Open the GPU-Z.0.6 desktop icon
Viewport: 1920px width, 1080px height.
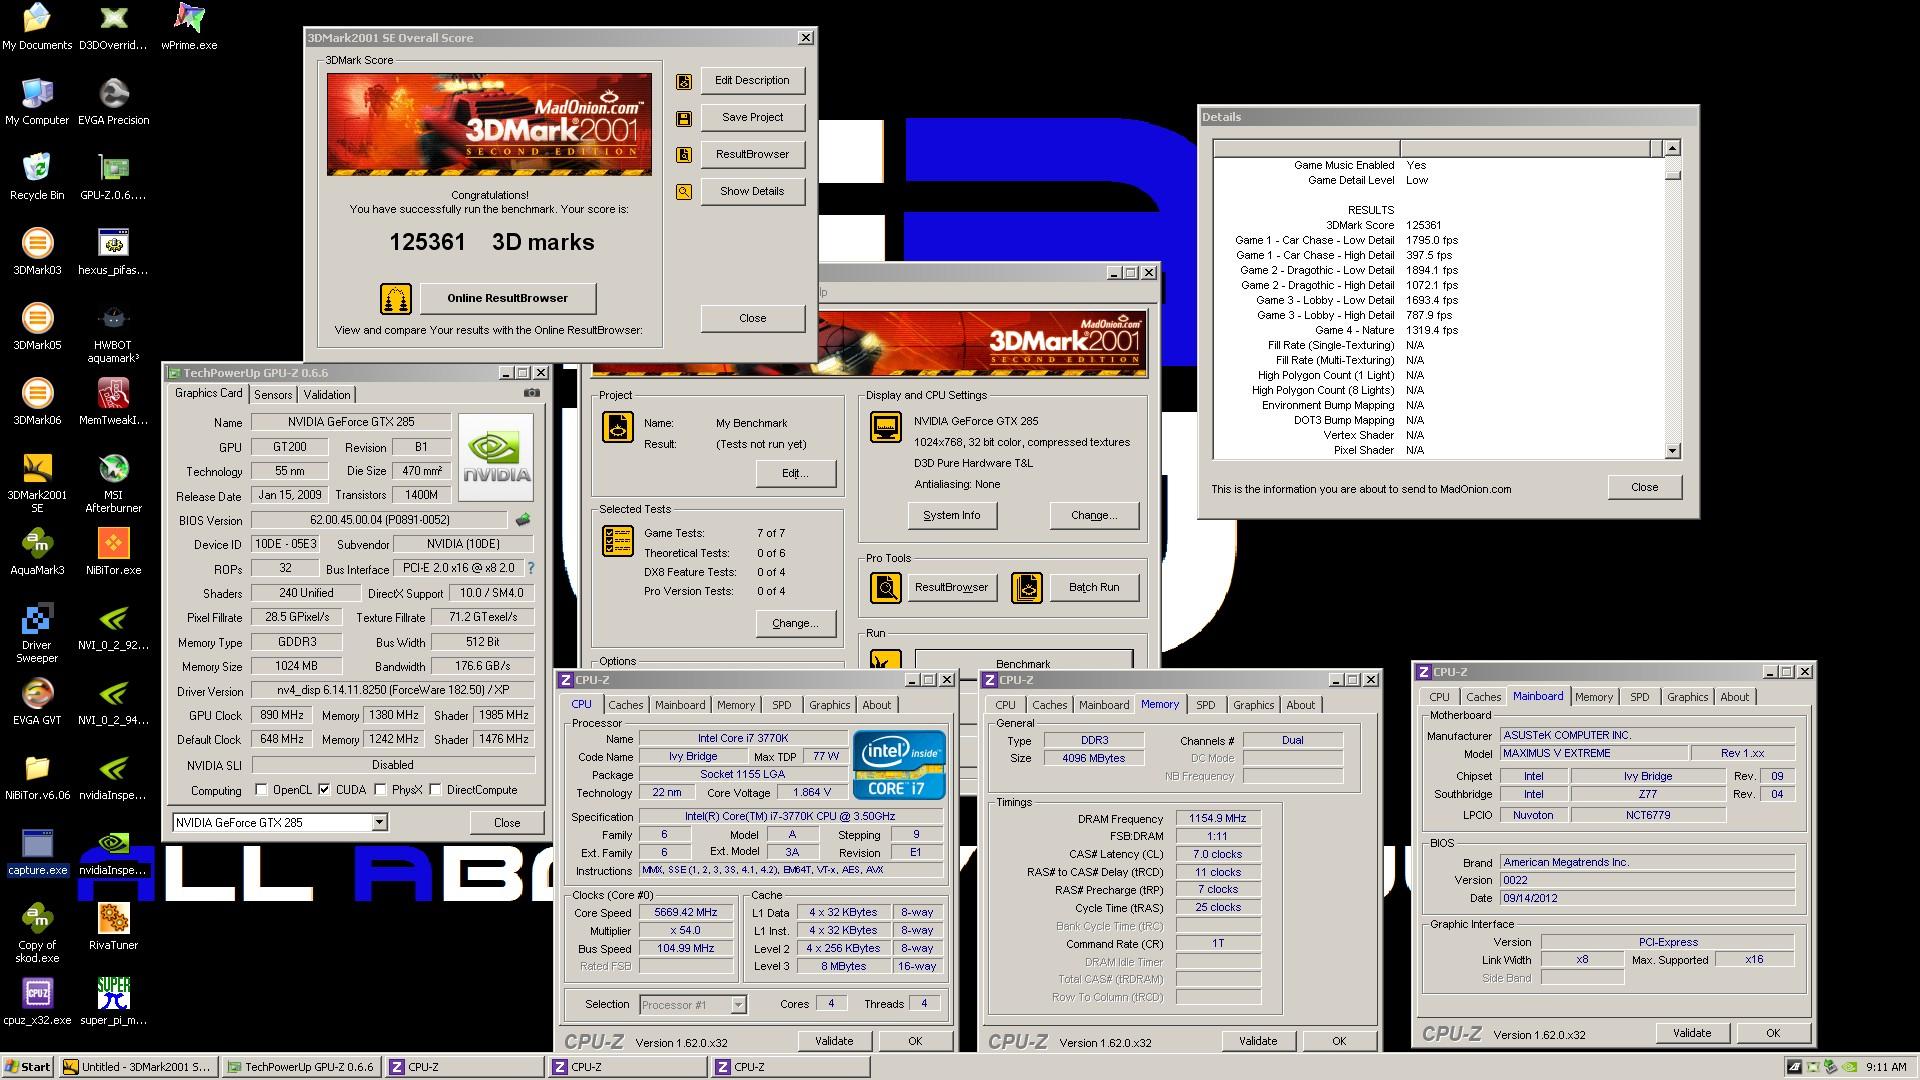114,177
